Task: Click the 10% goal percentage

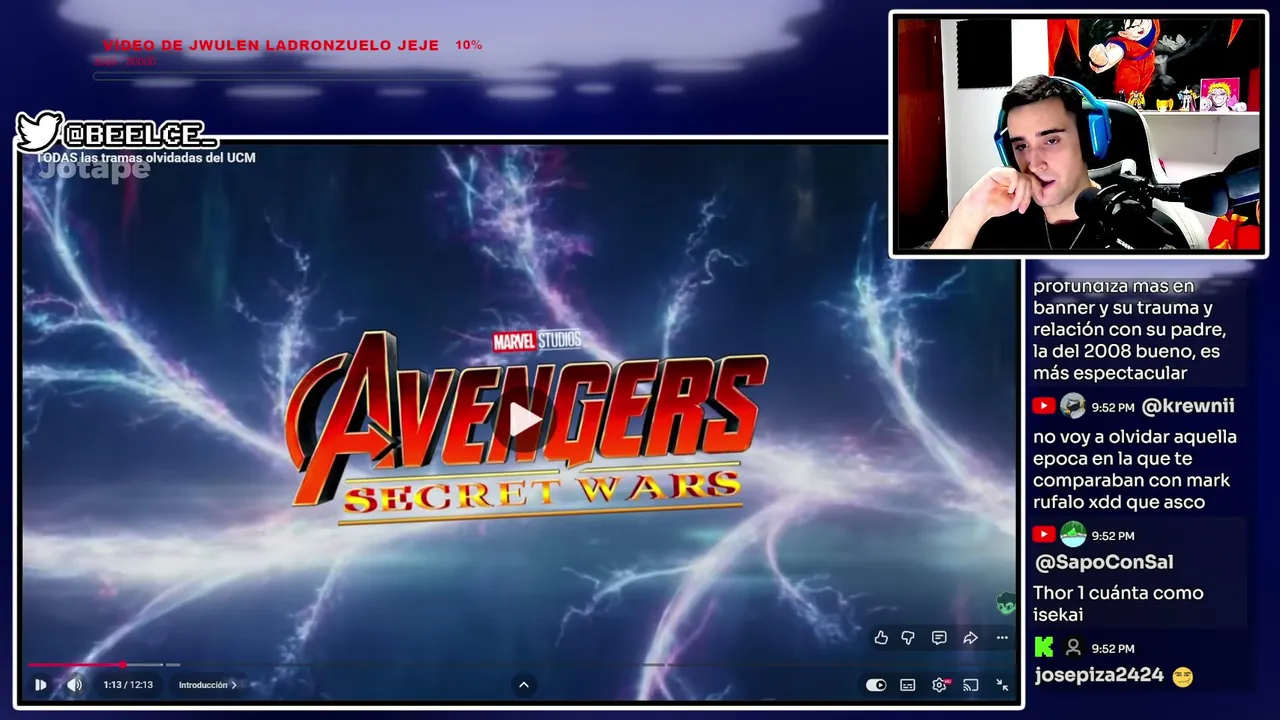Action: (x=469, y=45)
